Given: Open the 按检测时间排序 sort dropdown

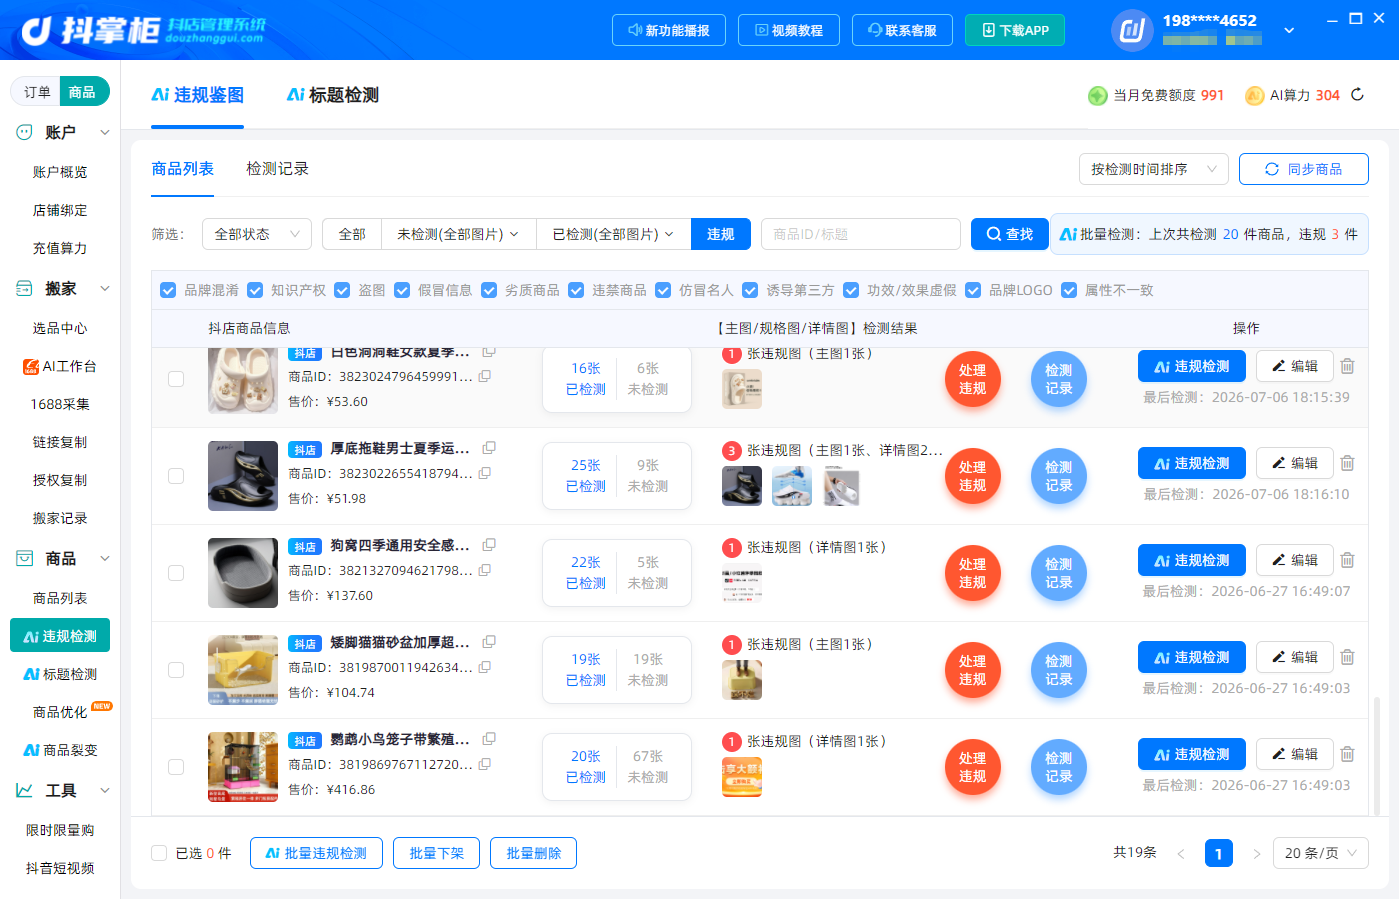Looking at the screenshot, I should pyautogui.click(x=1153, y=169).
